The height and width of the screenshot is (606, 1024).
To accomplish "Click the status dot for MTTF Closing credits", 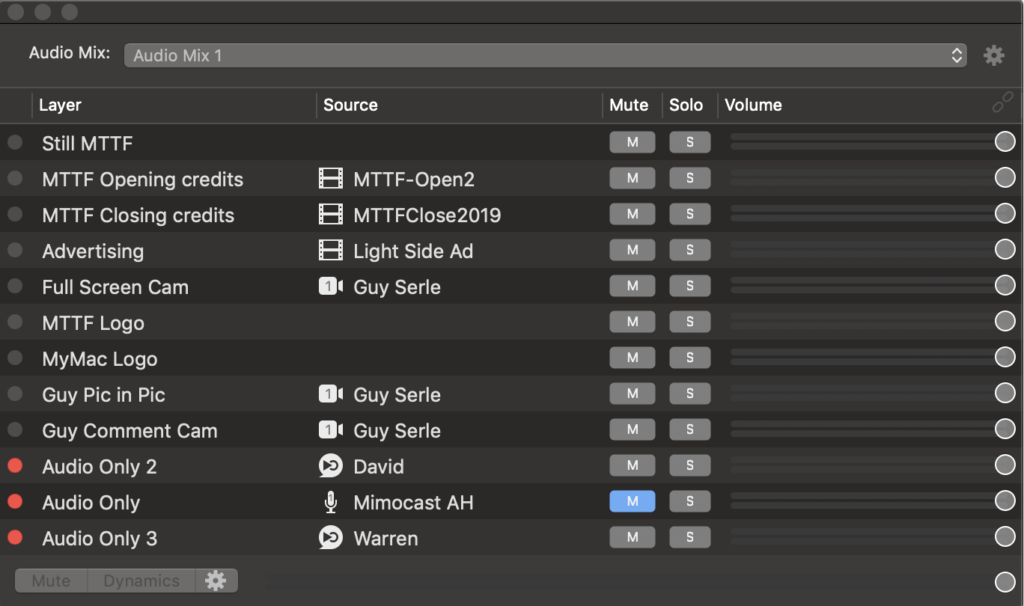I will click(x=15, y=214).
